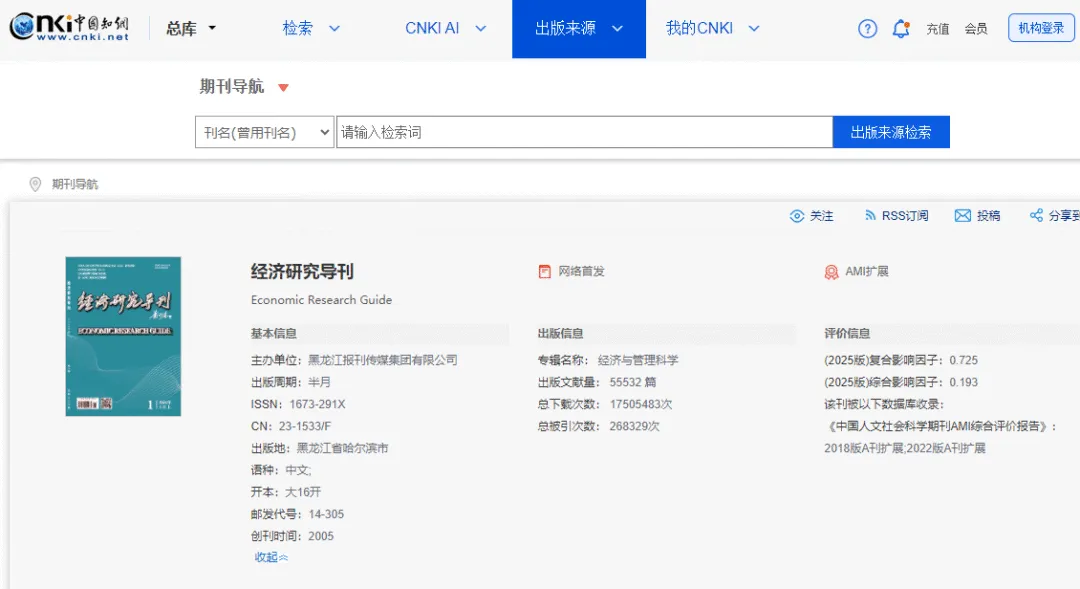Click the 17505483次 download count
The height and width of the screenshot is (589, 1080).
[641, 404]
